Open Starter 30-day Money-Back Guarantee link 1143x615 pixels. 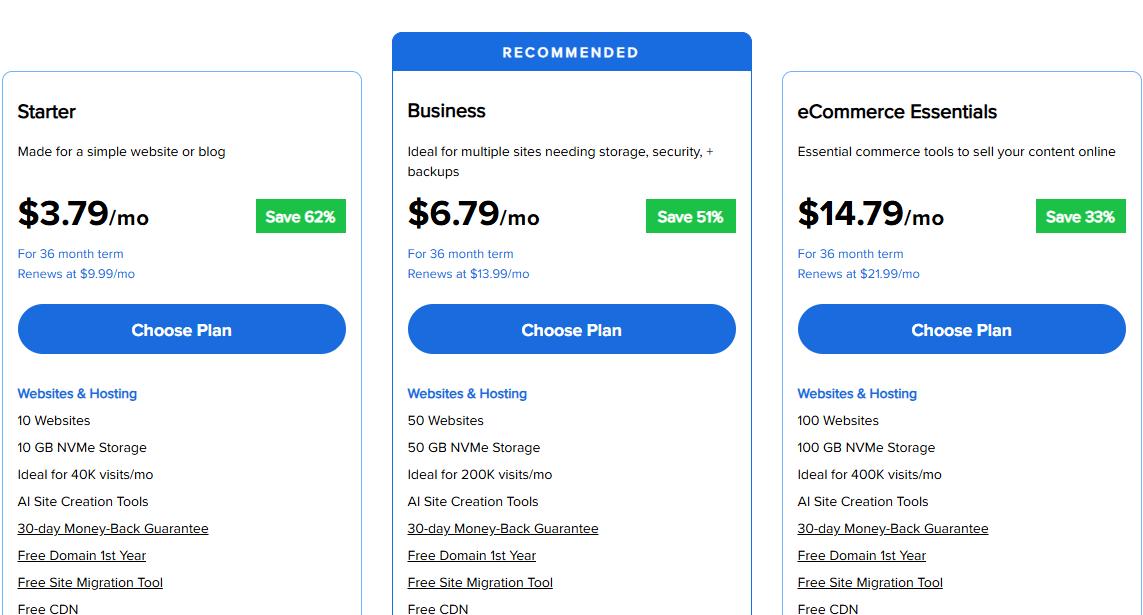pos(113,529)
